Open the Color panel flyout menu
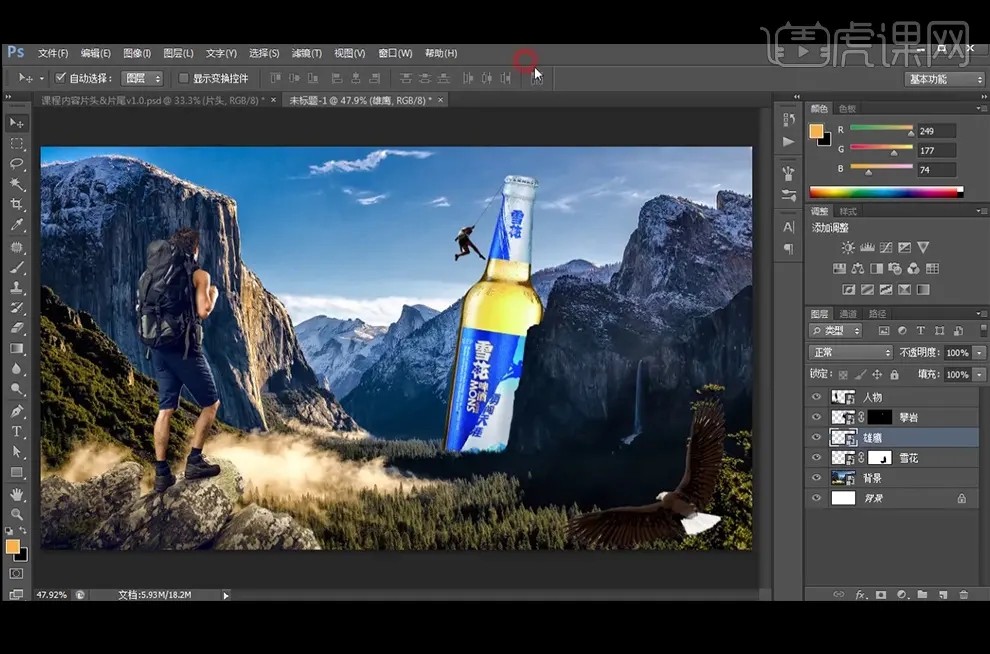 click(x=981, y=108)
